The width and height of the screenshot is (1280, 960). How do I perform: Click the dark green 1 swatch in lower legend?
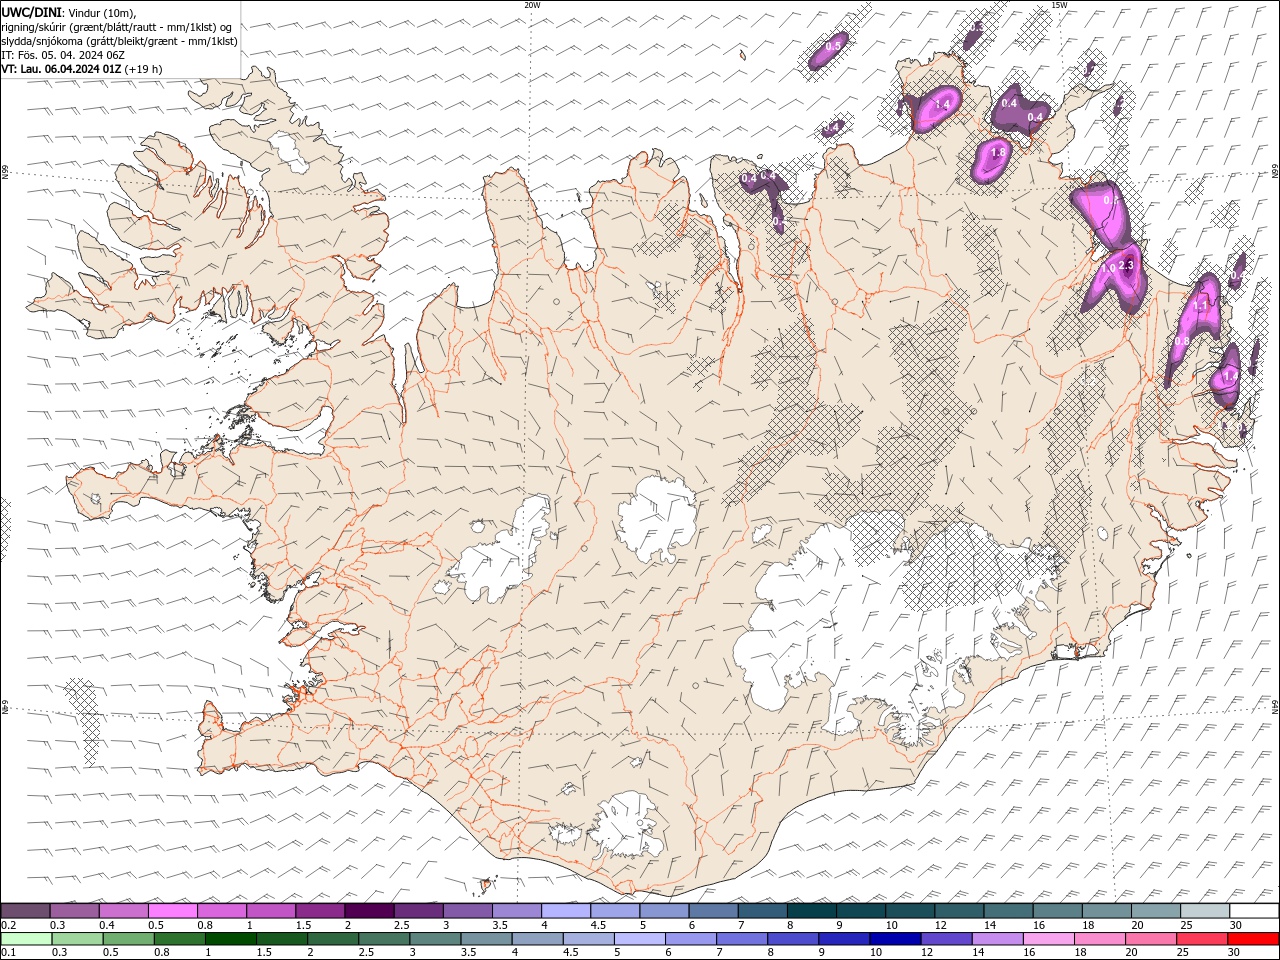[x=230, y=939]
